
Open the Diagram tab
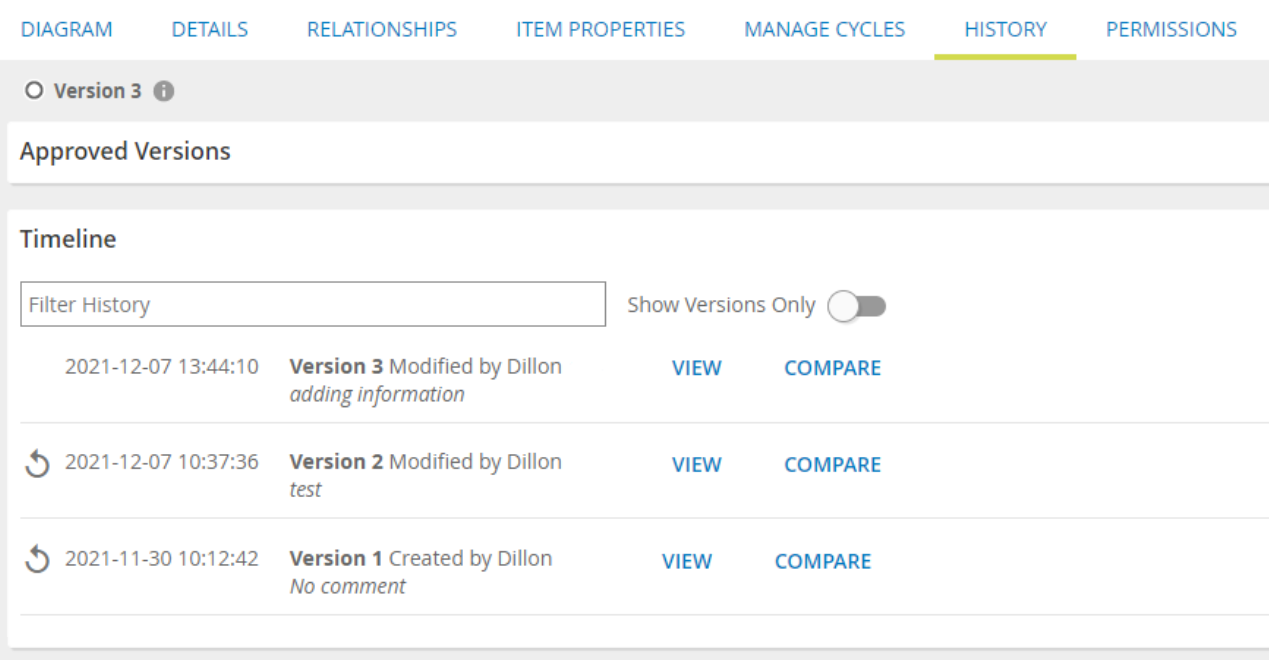coord(67,29)
